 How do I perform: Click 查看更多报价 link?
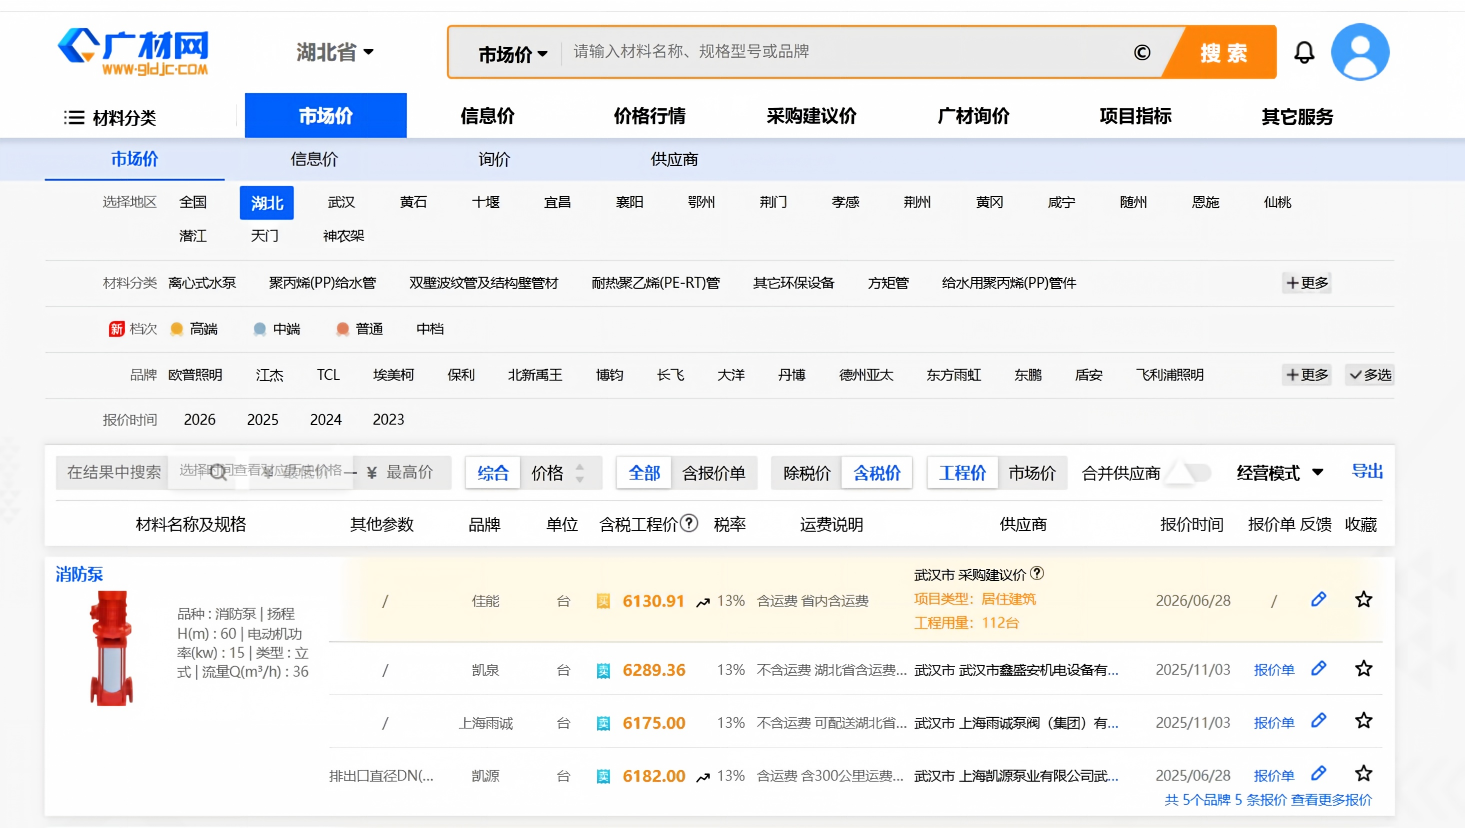click(x=1331, y=800)
